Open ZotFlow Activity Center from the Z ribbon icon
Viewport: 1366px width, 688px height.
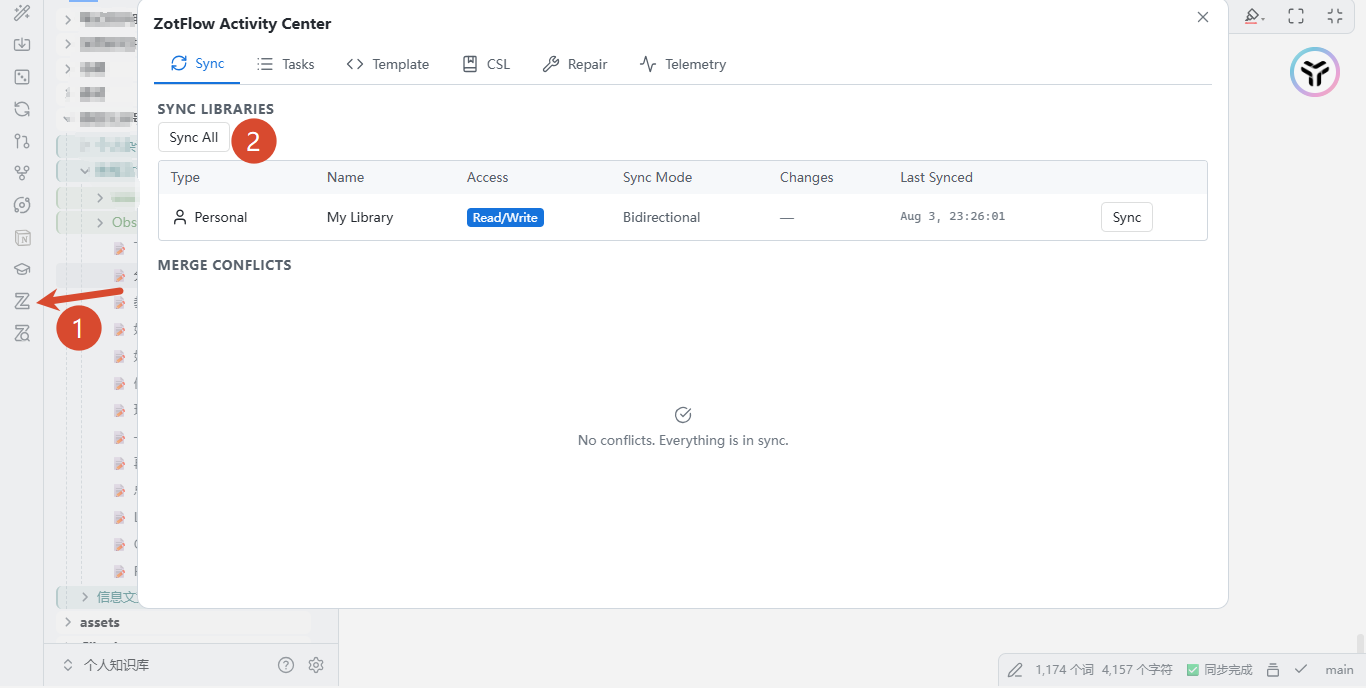22,301
